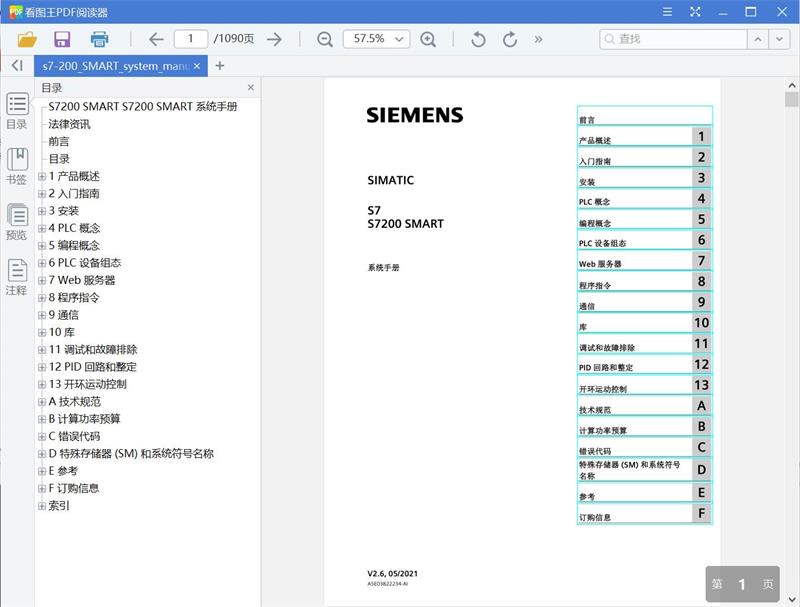800x607 pixels.
Task: Click the 查找 search field
Action: pyautogui.click(x=673, y=39)
